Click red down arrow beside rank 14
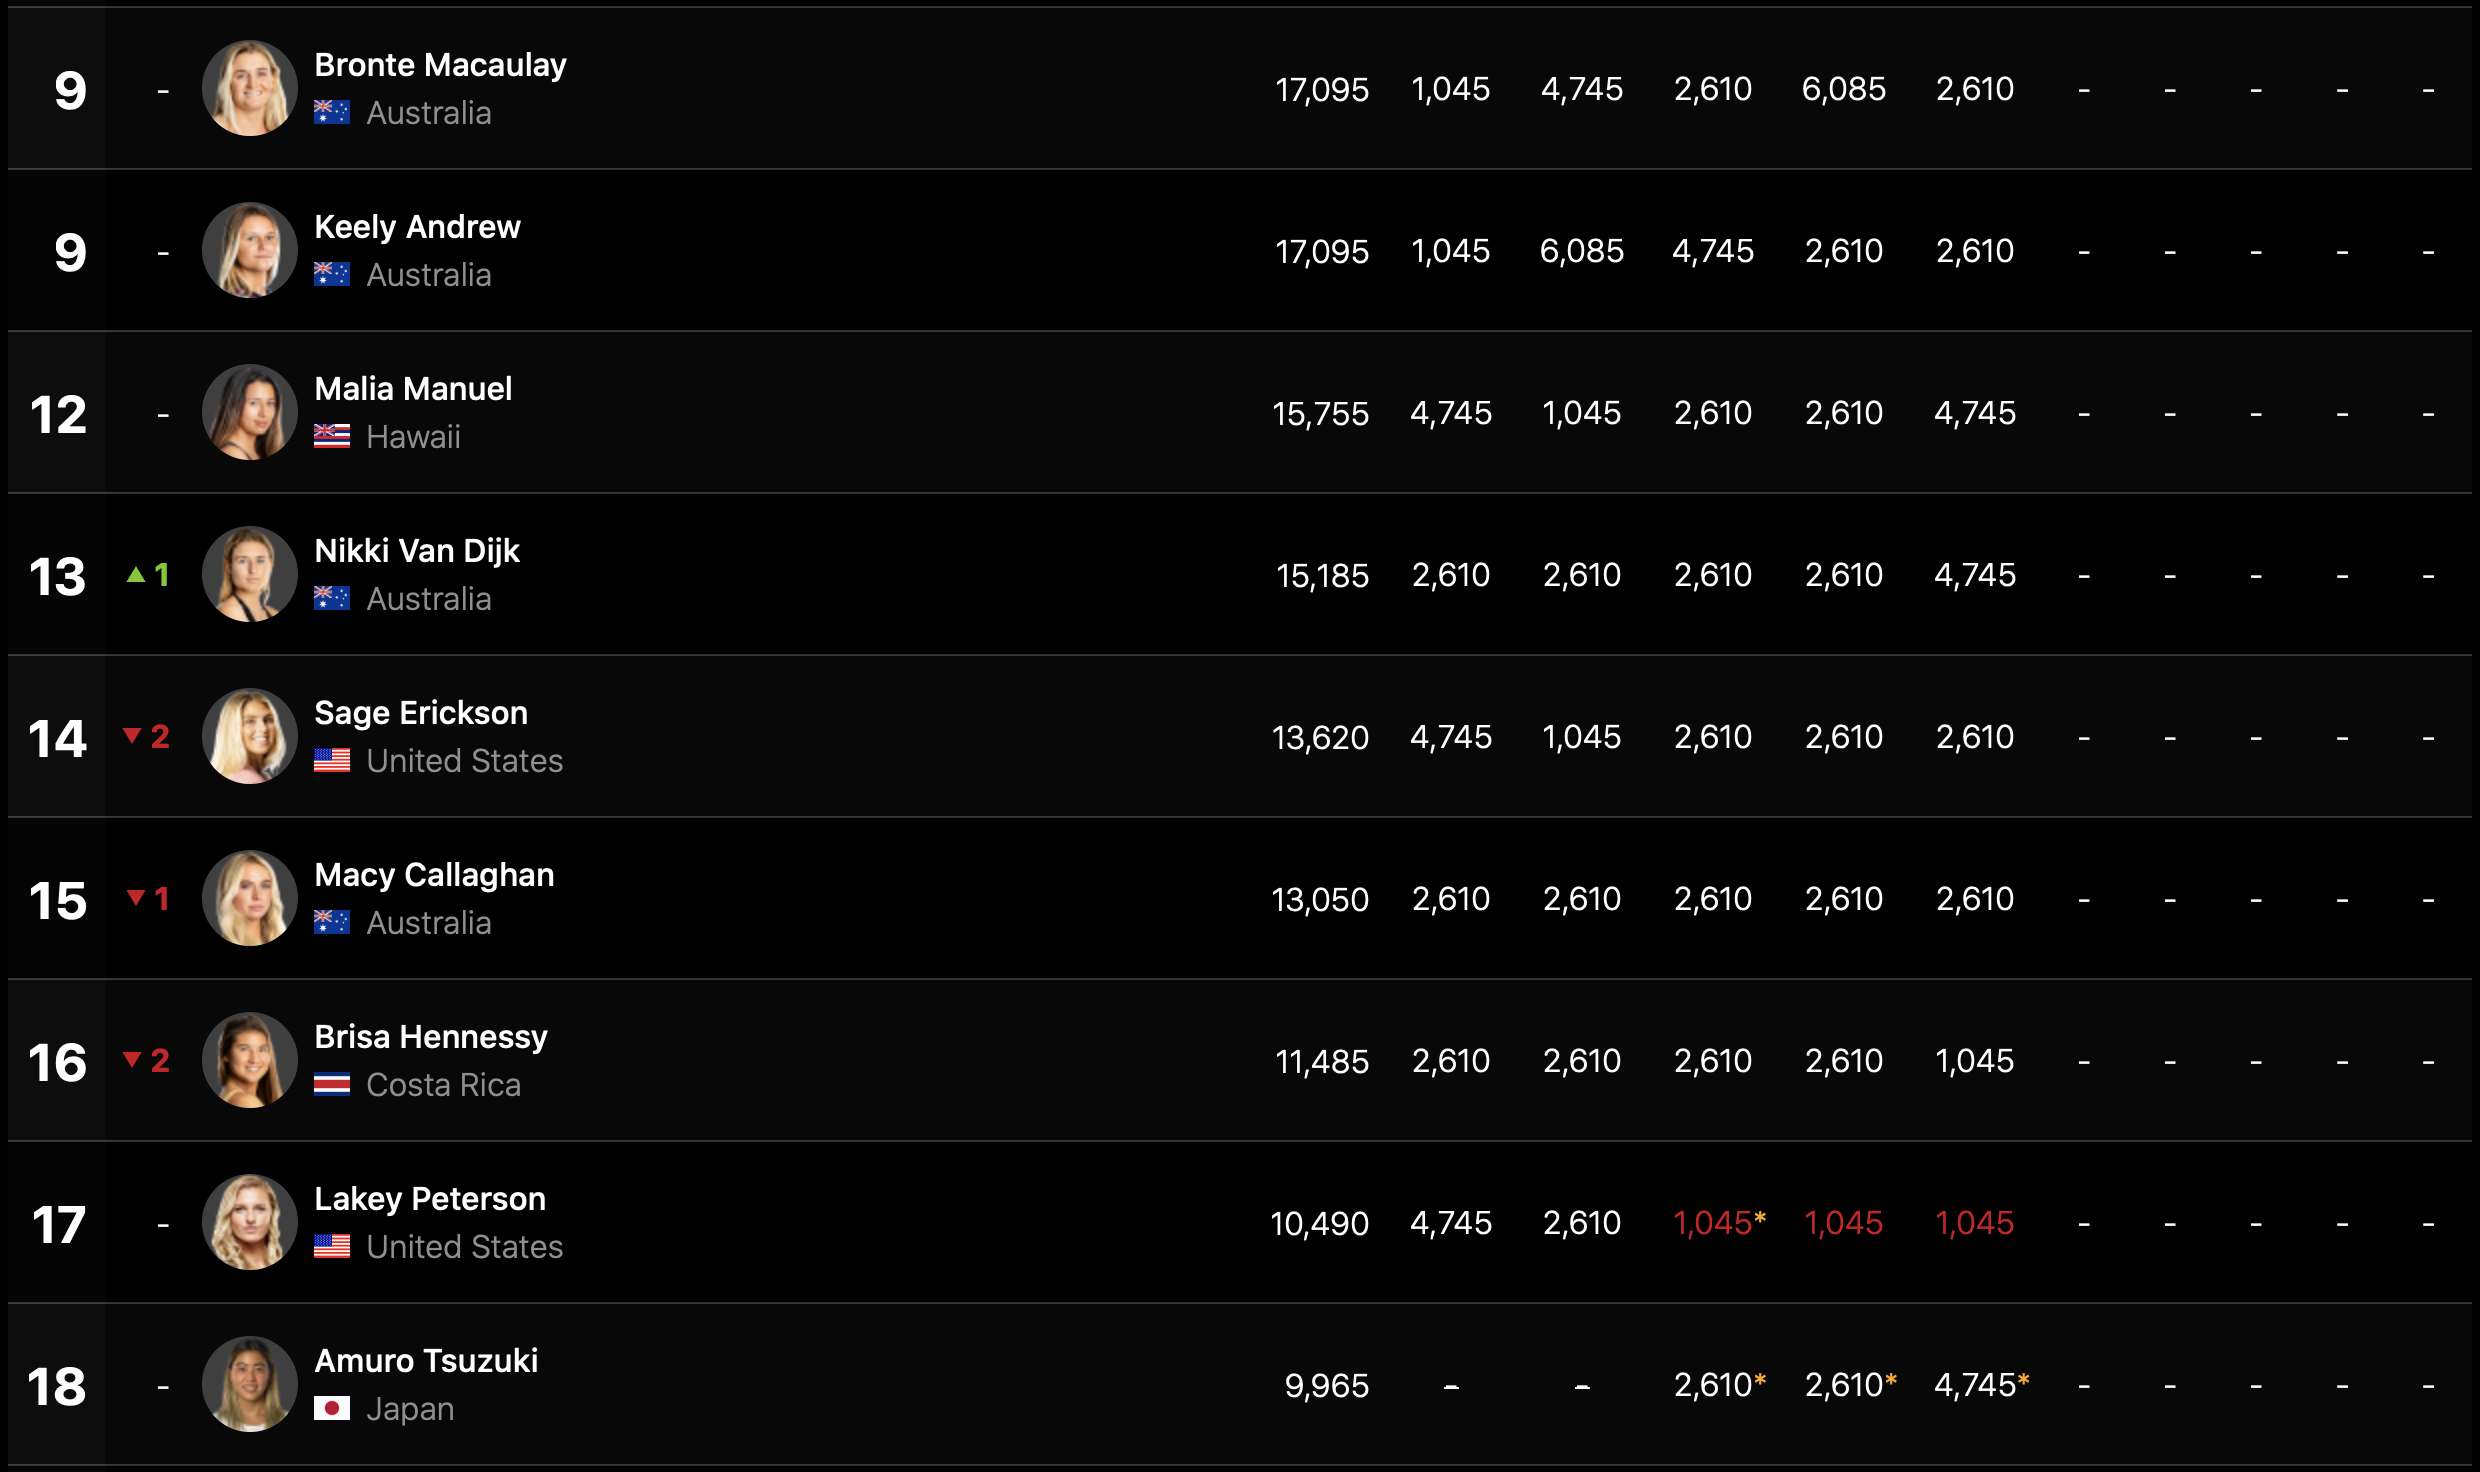The image size is (2480, 1472). pos(132,737)
